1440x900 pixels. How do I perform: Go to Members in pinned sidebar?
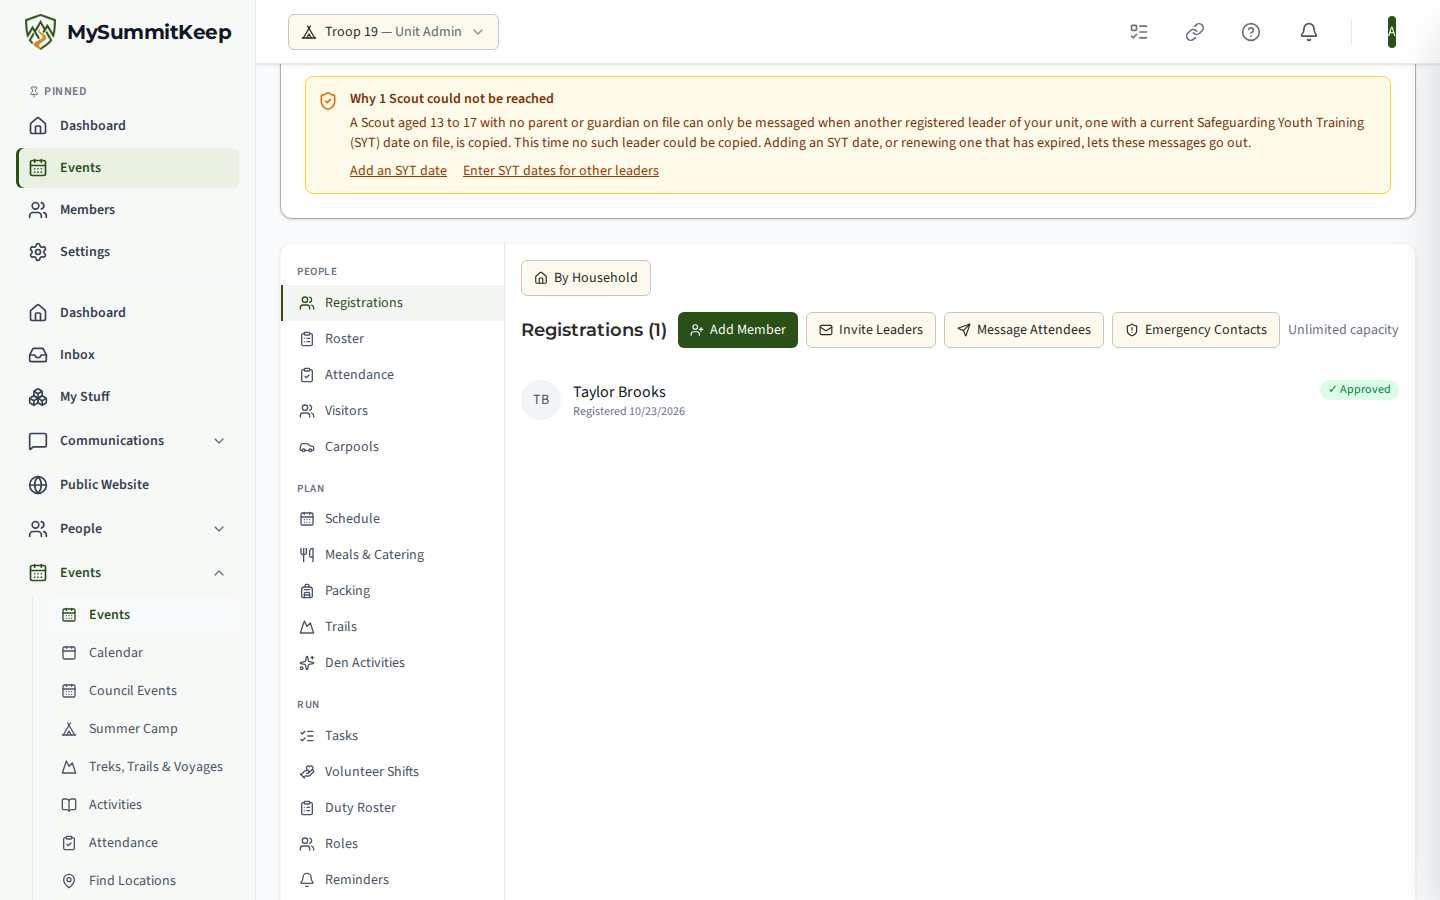tap(127, 210)
